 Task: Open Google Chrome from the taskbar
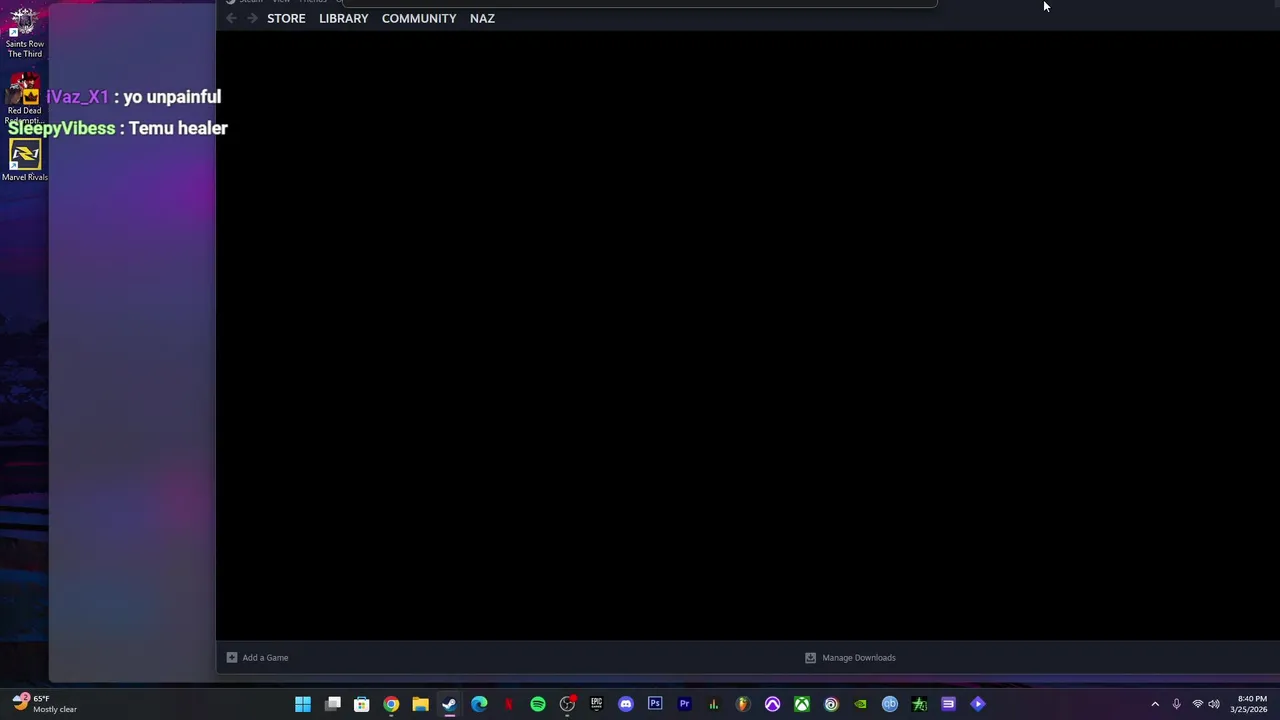pos(391,704)
